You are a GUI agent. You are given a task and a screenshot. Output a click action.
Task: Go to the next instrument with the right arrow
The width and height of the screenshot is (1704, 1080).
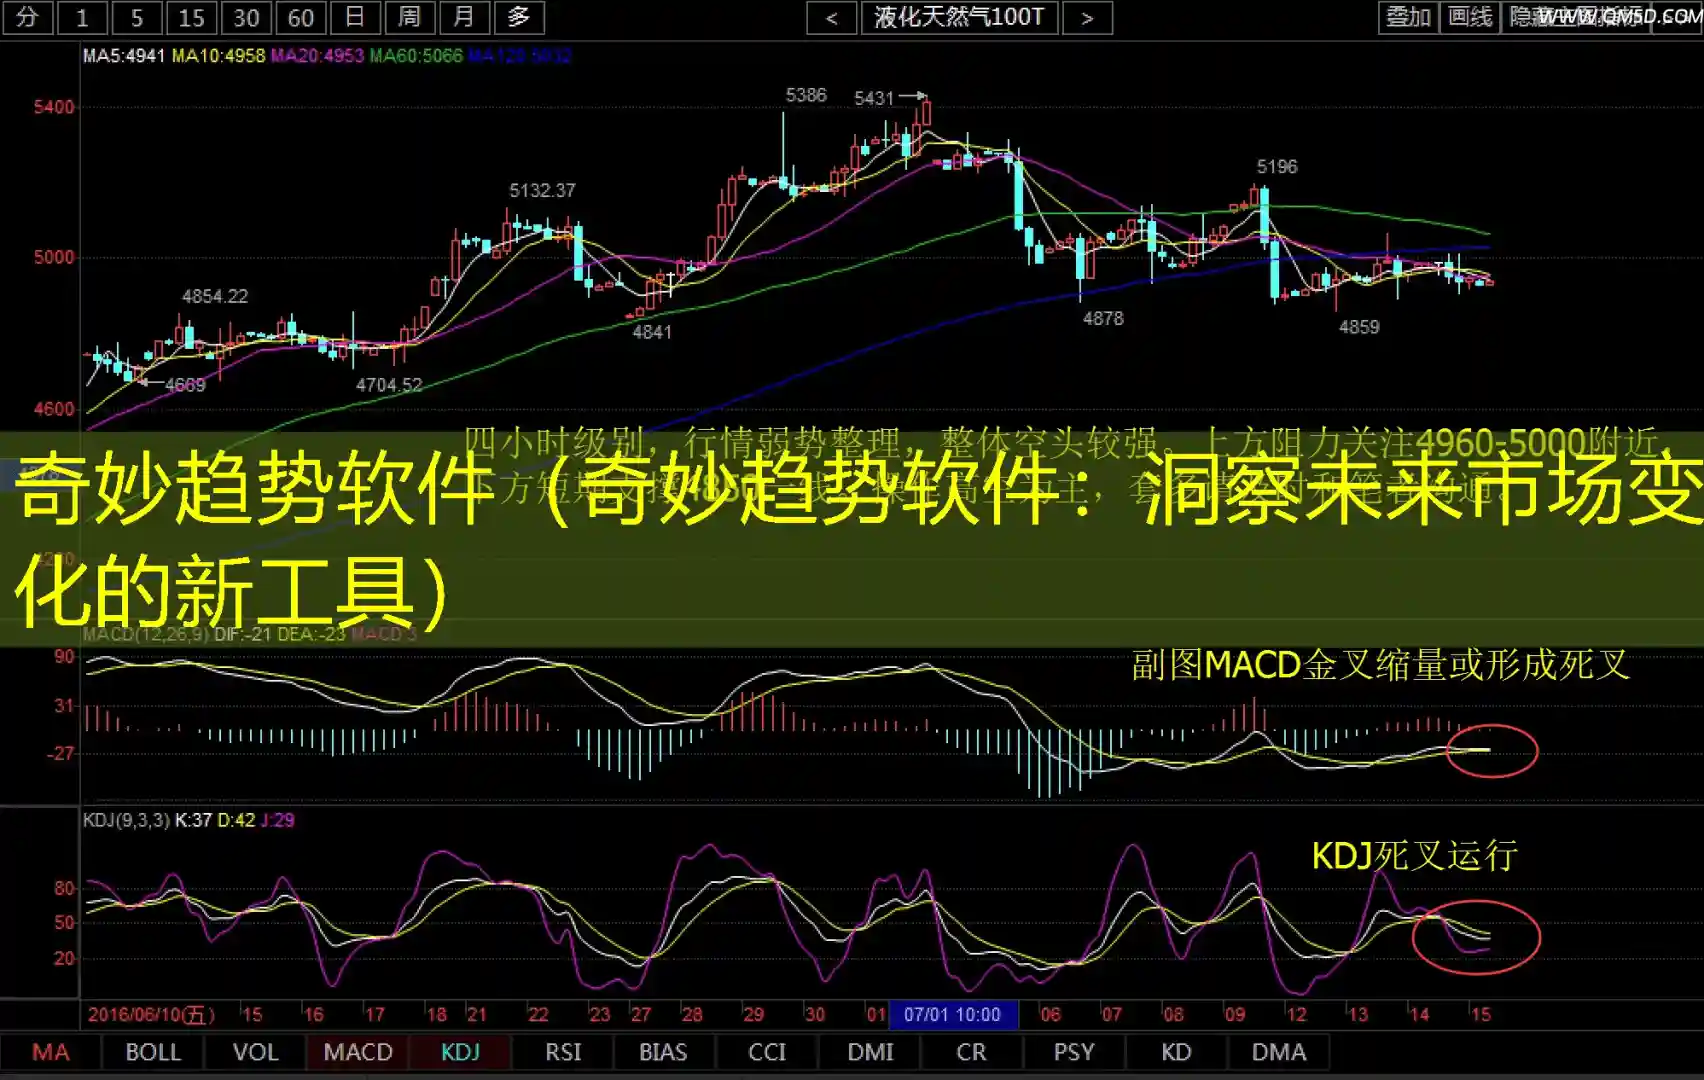tap(1087, 17)
